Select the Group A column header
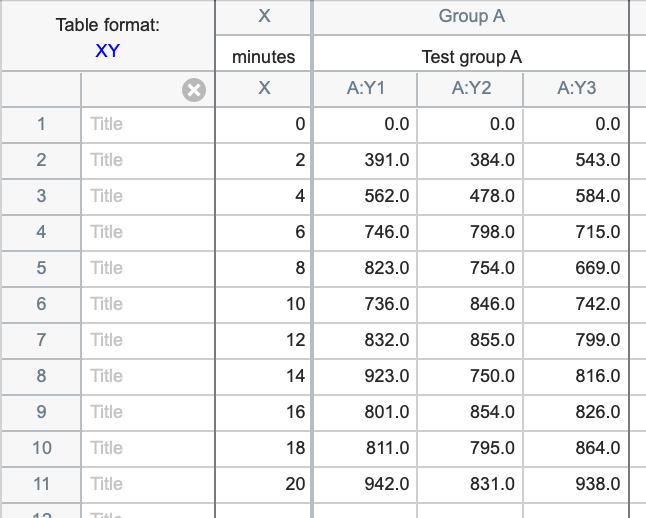Image resolution: width=646 pixels, height=518 pixels. pyautogui.click(x=470, y=16)
